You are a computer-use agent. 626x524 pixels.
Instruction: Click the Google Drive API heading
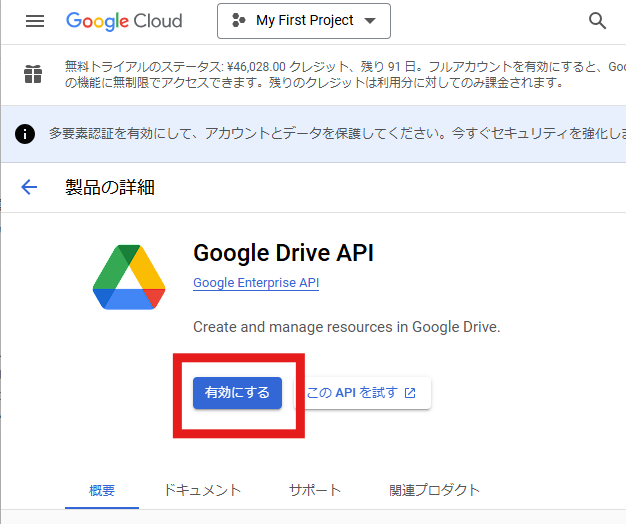coord(283,253)
